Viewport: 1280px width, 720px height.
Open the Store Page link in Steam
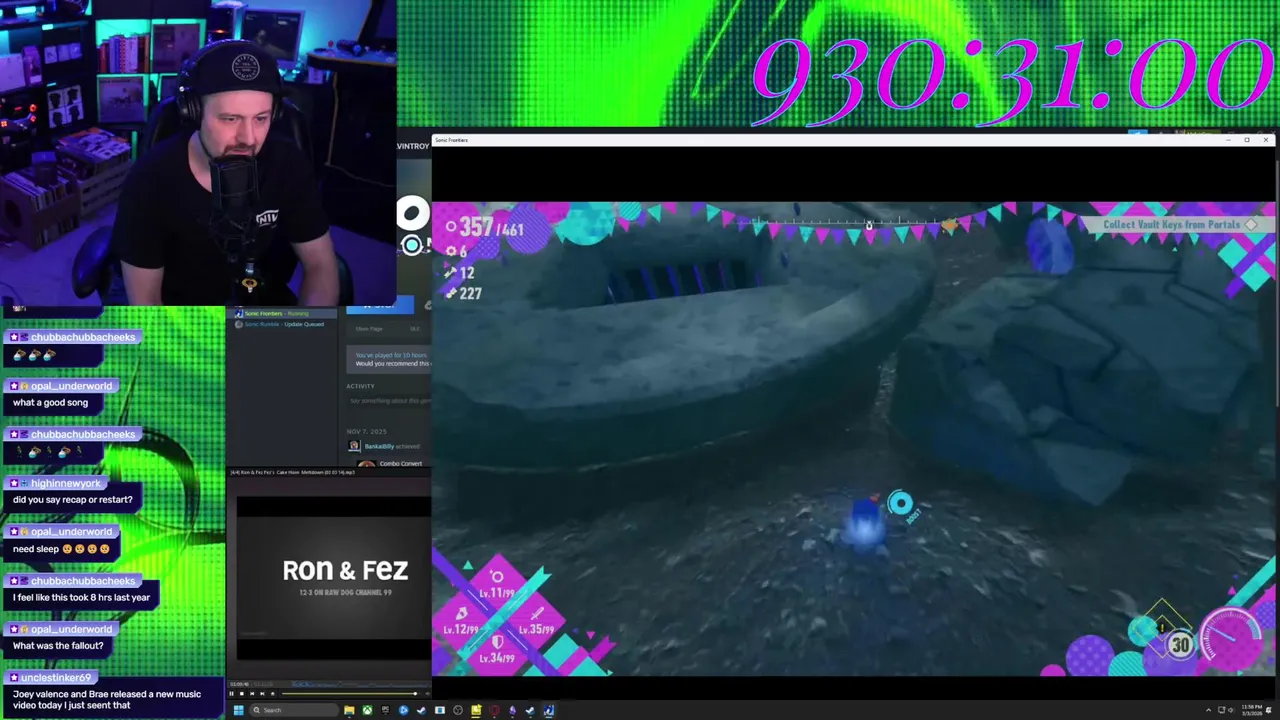click(369, 328)
